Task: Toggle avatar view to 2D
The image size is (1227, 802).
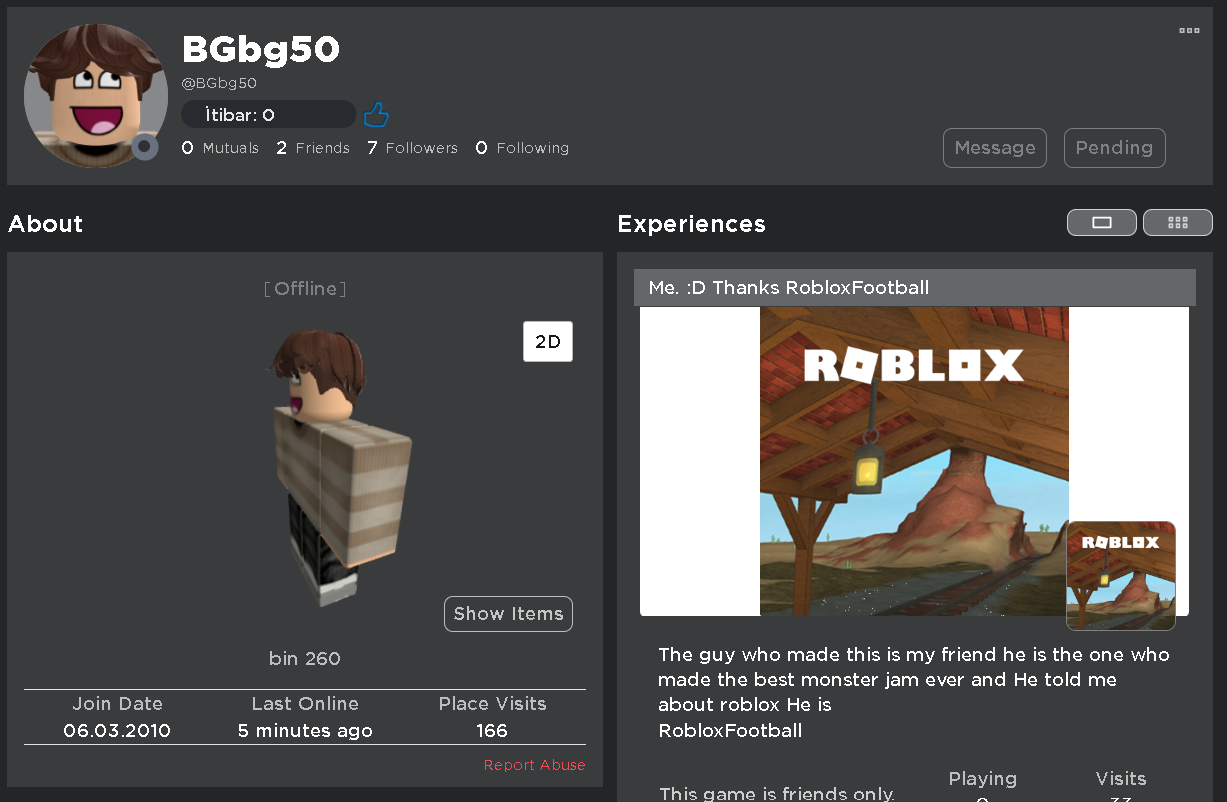Action: tap(548, 342)
